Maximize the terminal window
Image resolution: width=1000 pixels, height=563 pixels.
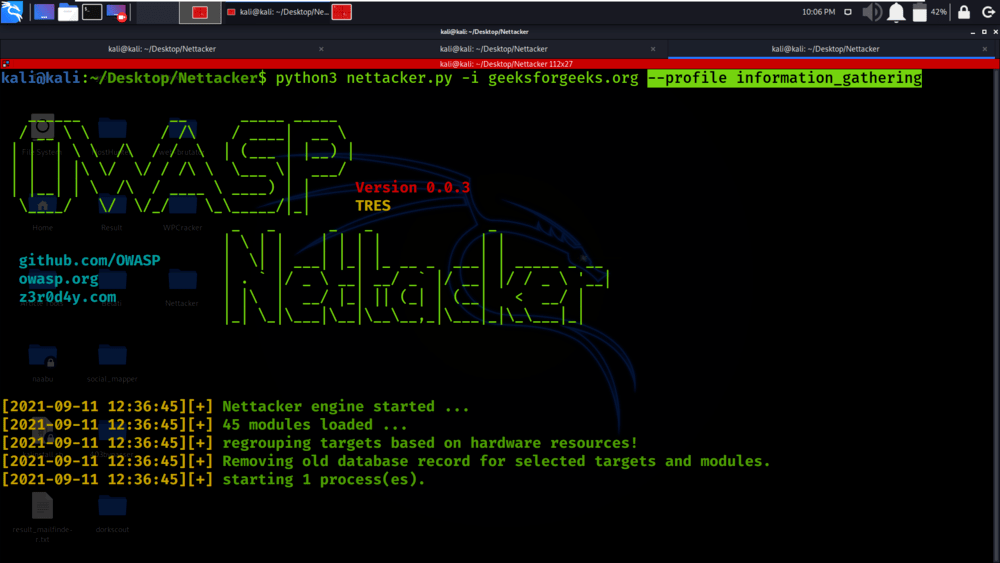pos(984,32)
